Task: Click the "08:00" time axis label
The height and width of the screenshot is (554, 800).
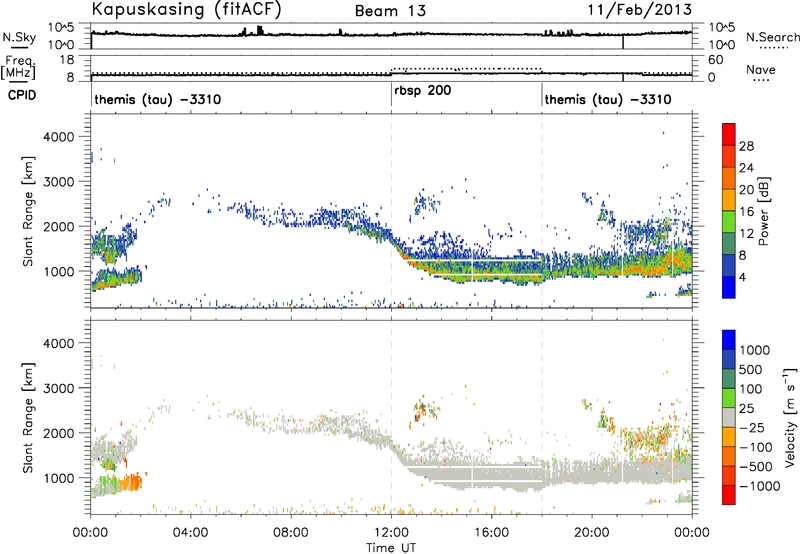Action: point(291,533)
